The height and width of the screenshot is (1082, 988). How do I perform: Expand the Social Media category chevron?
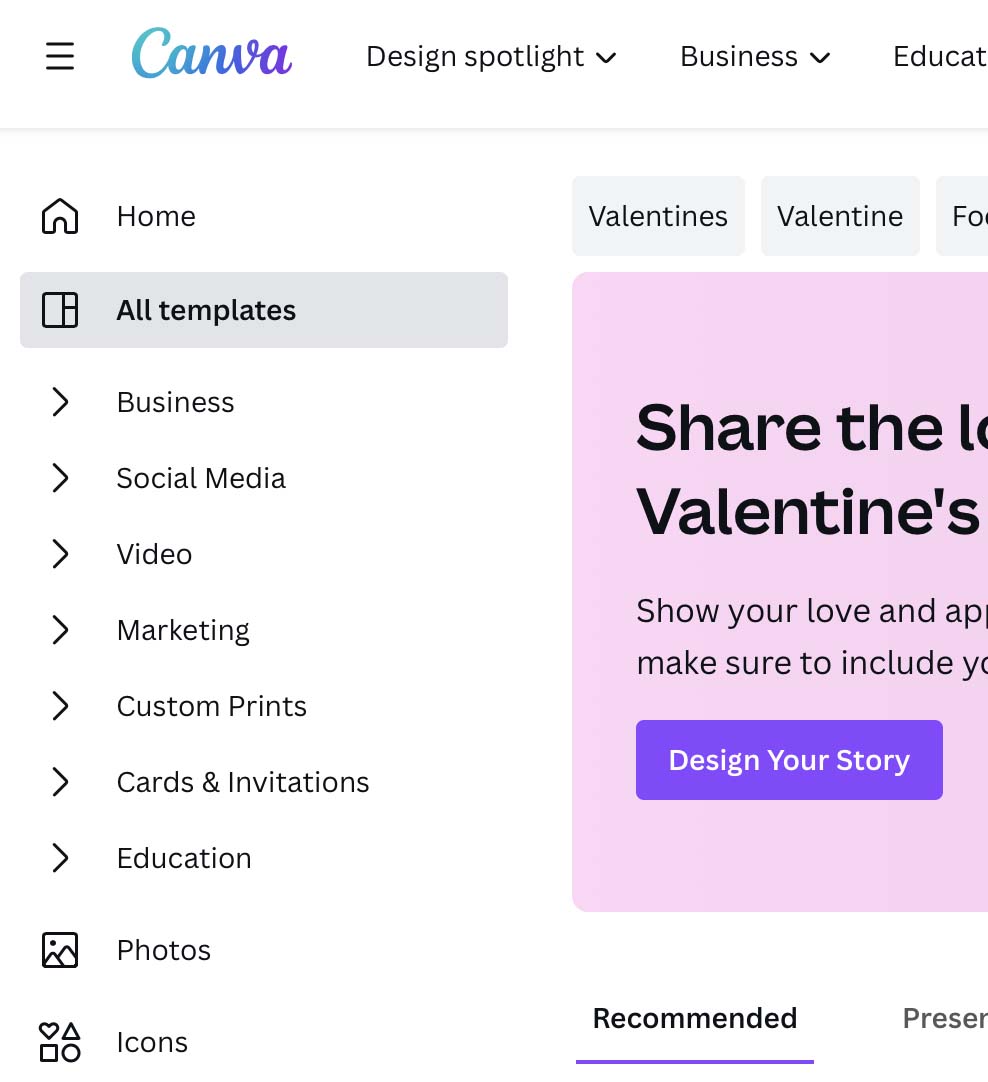(61, 478)
